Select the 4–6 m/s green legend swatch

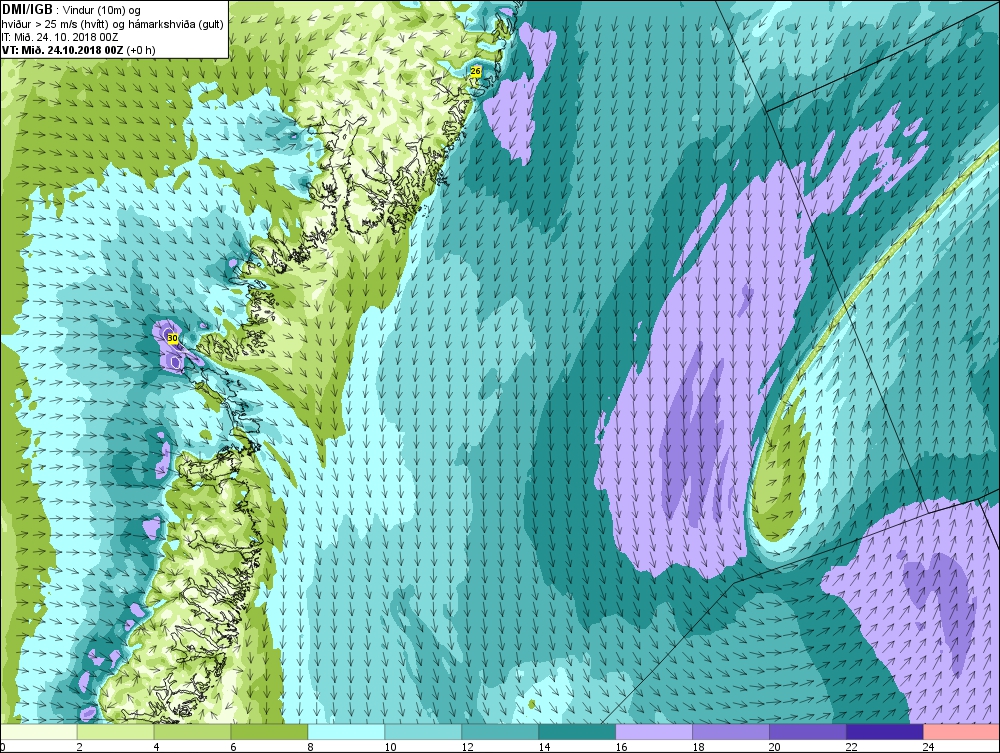[x=193, y=732]
